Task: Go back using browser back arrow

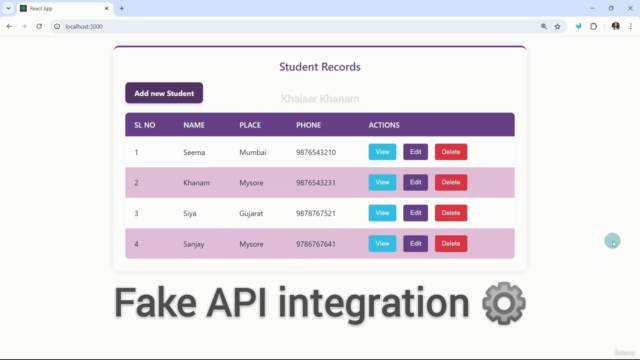Action: pyautogui.click(x=9, y=27)
